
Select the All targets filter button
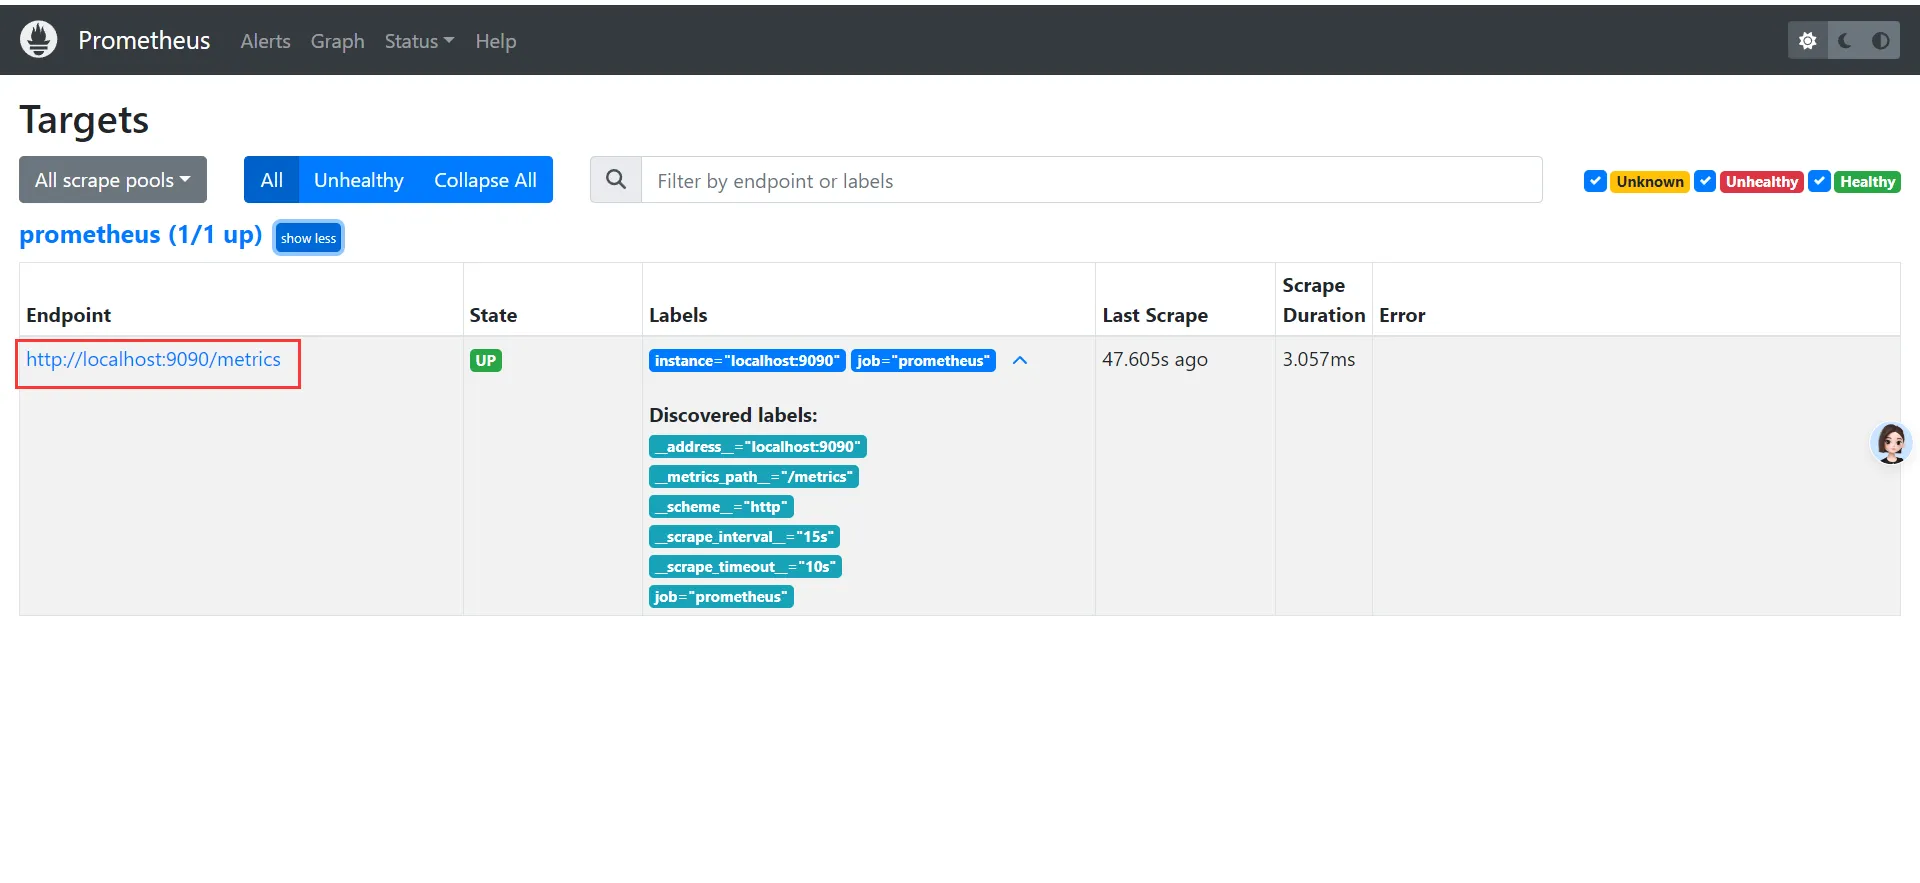pos(271,180)
